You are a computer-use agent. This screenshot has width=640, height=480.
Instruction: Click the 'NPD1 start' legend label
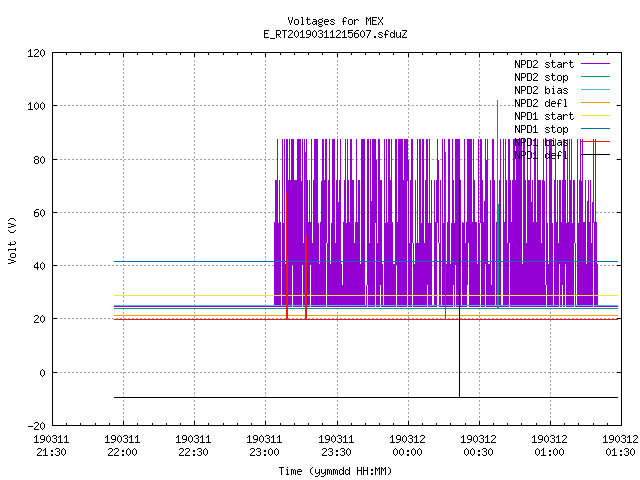click(x=544, y=116)
